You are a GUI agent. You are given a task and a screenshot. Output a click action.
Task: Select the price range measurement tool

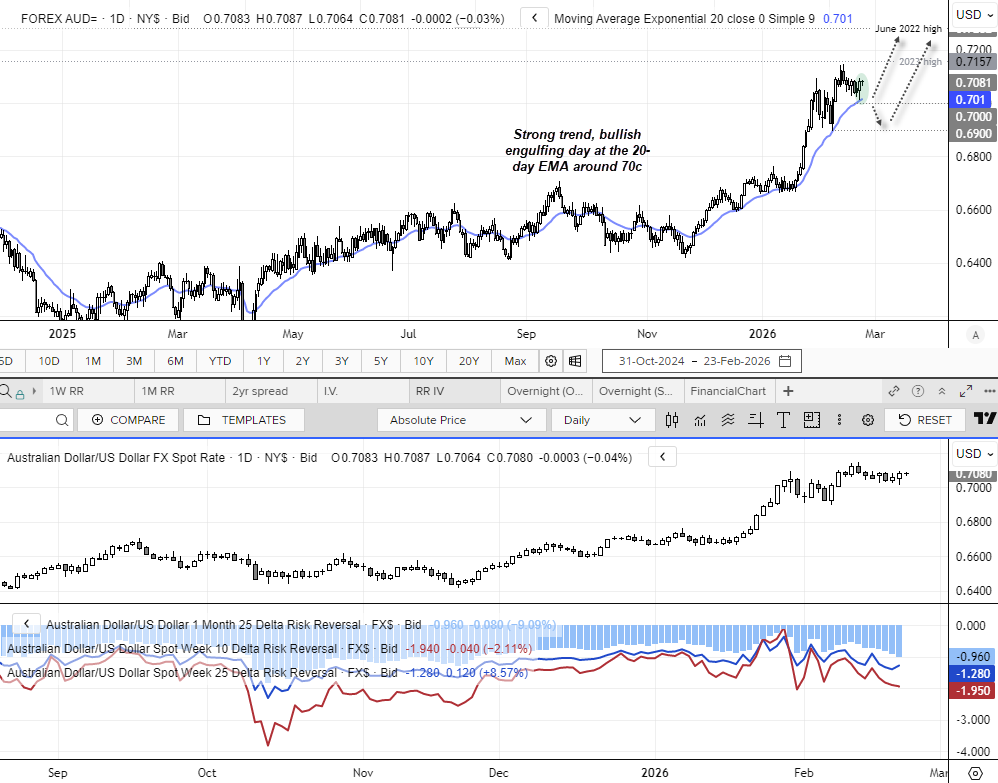(x=756, y=420)
